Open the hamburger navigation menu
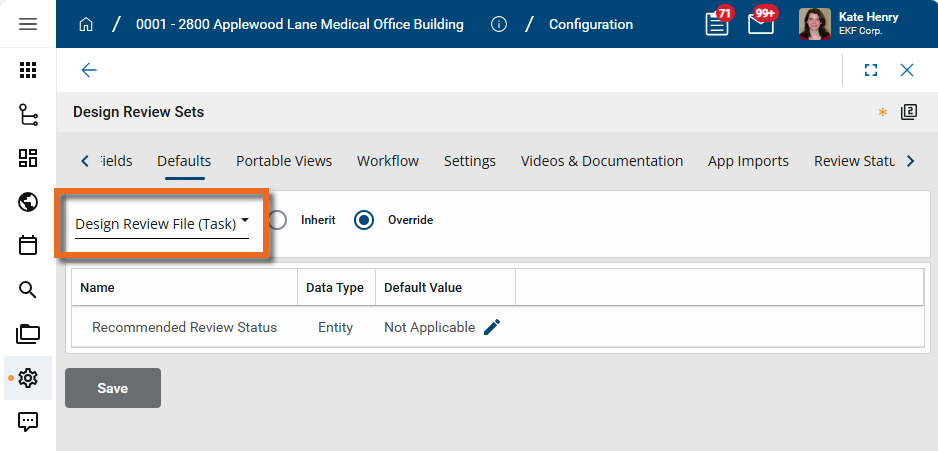Viewport: 938px width, 451px height. click(x=28, y=24)
